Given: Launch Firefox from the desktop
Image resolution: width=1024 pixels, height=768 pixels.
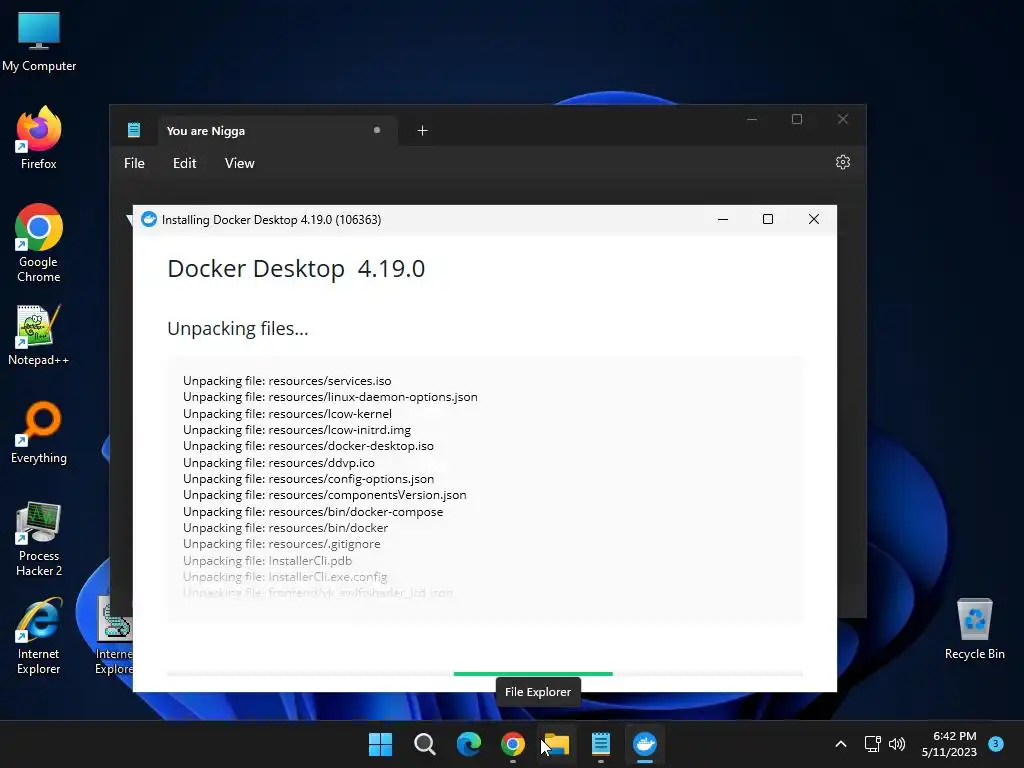Looking at the screenshot, I should [39, 138].
